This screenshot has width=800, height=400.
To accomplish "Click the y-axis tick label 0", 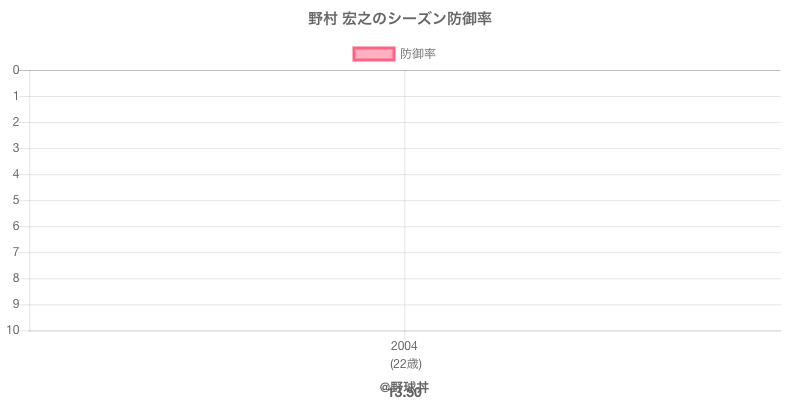I will click(16, 70).
